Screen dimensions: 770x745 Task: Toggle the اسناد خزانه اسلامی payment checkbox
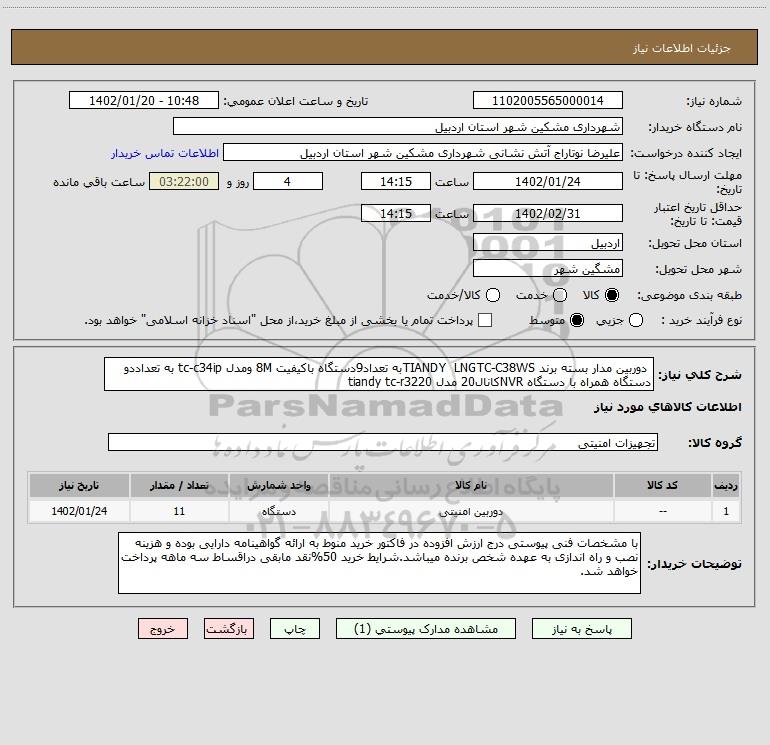tap(485, 320)
